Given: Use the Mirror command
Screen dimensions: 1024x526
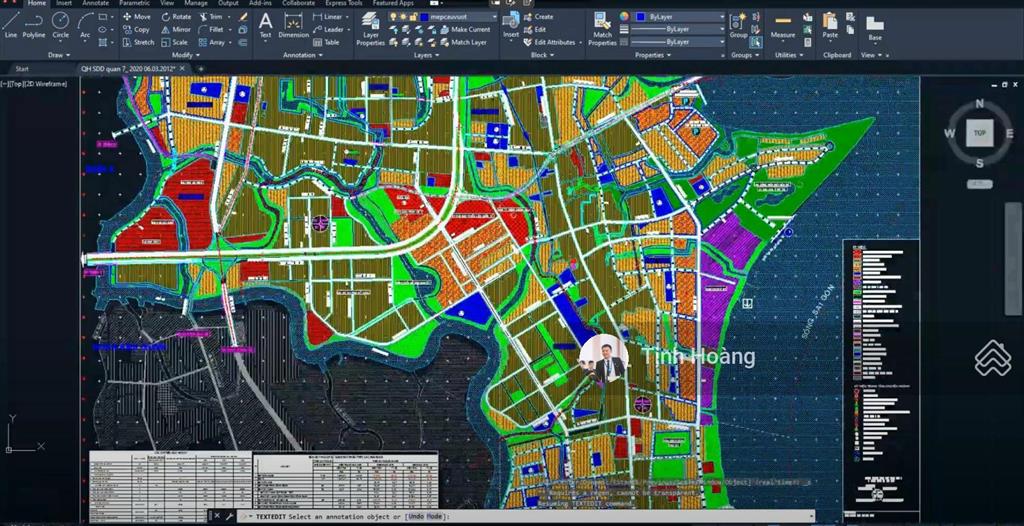Looking at the screenshot, I should pos(176,29).
